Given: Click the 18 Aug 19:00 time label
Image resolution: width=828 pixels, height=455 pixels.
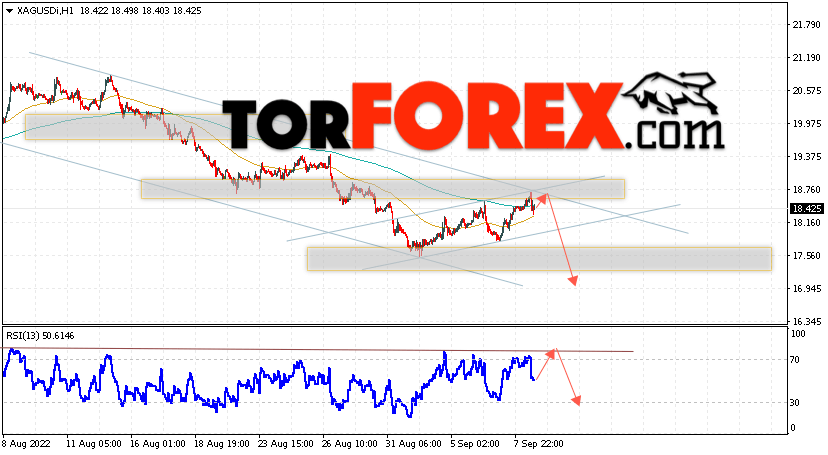Looking at the screenshot, I should pyautogui.click(x=222, y=444).
